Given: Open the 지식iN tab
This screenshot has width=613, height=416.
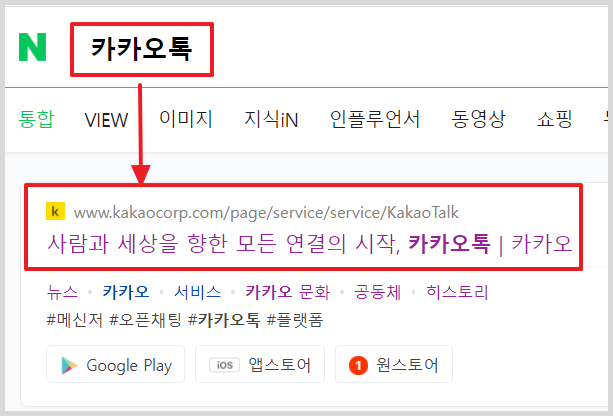Looking at the screenshot, I should tap(271, 119).
